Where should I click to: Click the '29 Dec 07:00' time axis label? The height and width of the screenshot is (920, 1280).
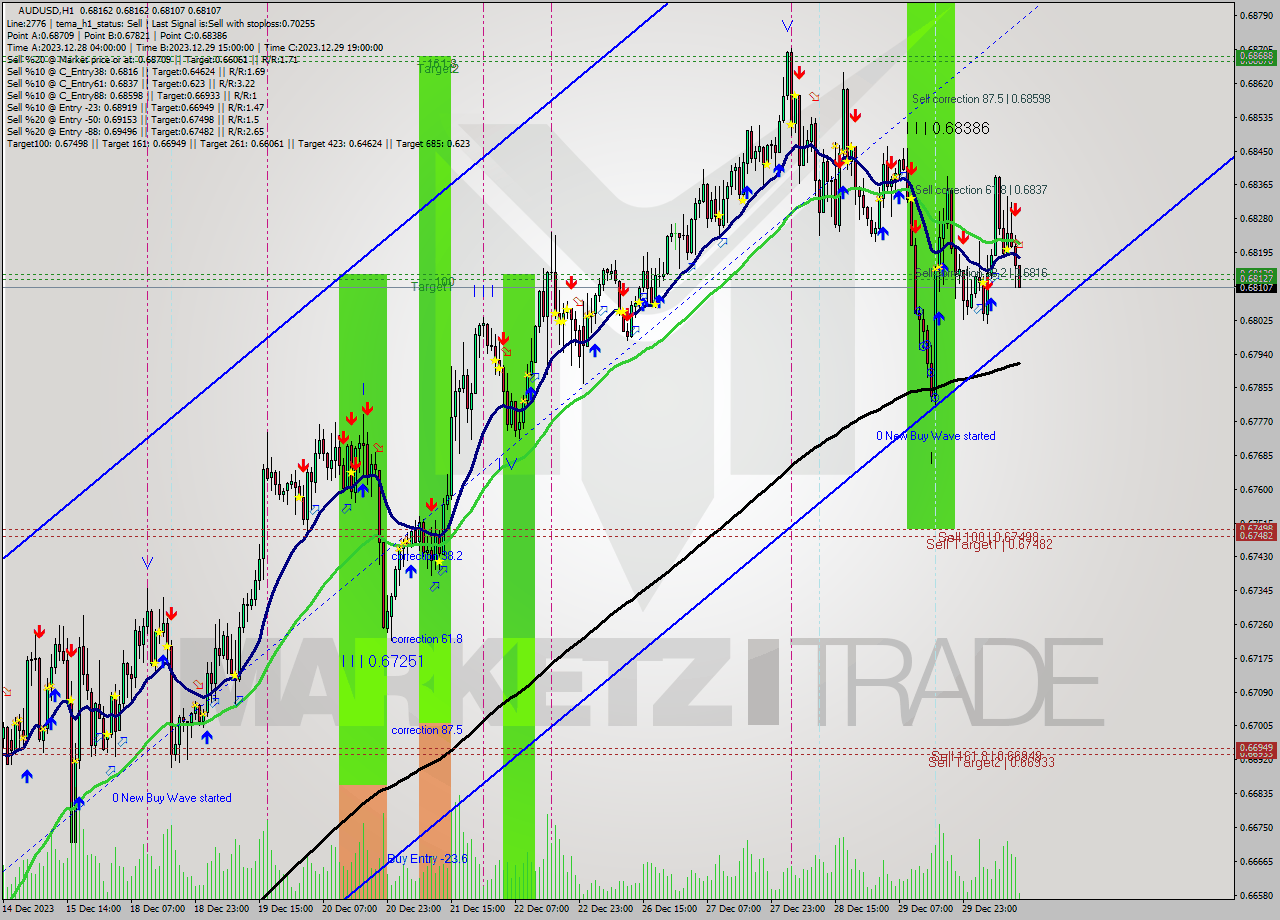coord(926,909)
